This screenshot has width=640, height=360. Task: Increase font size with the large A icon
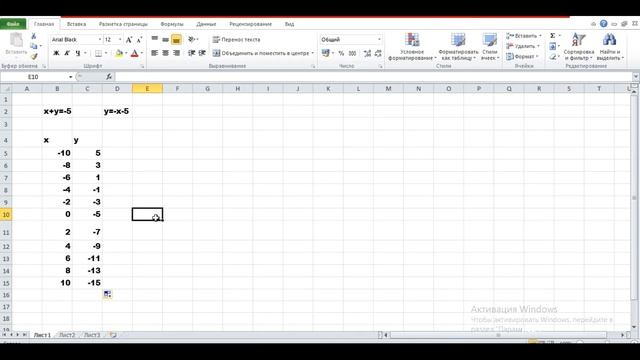click(129, 40)
